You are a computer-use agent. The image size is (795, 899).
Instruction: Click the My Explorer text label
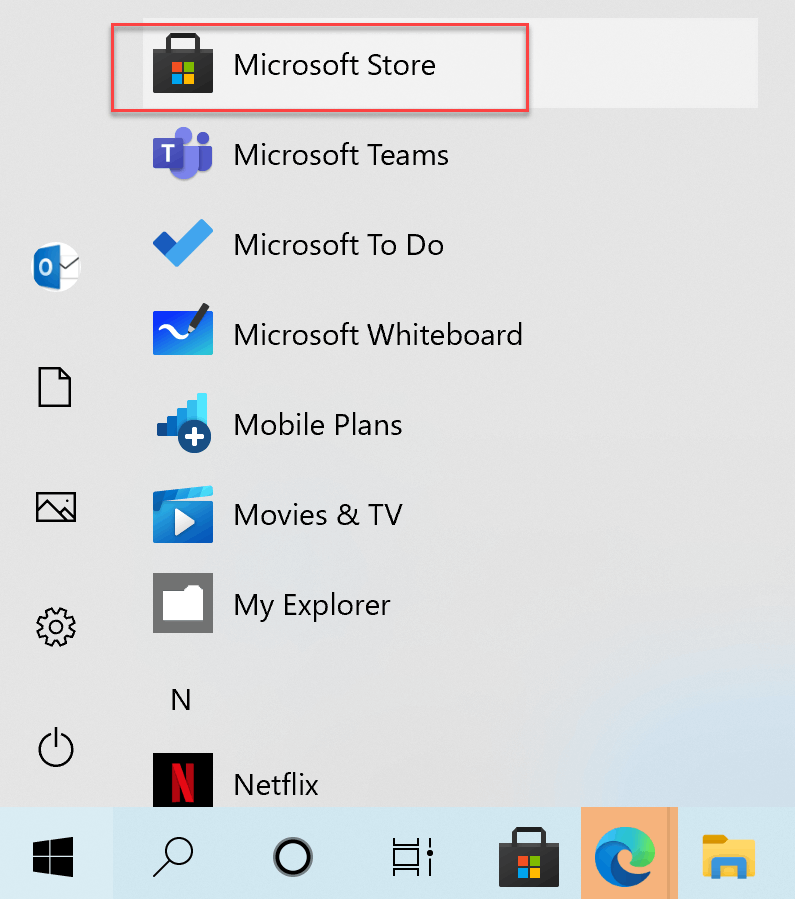coord(312,605)
